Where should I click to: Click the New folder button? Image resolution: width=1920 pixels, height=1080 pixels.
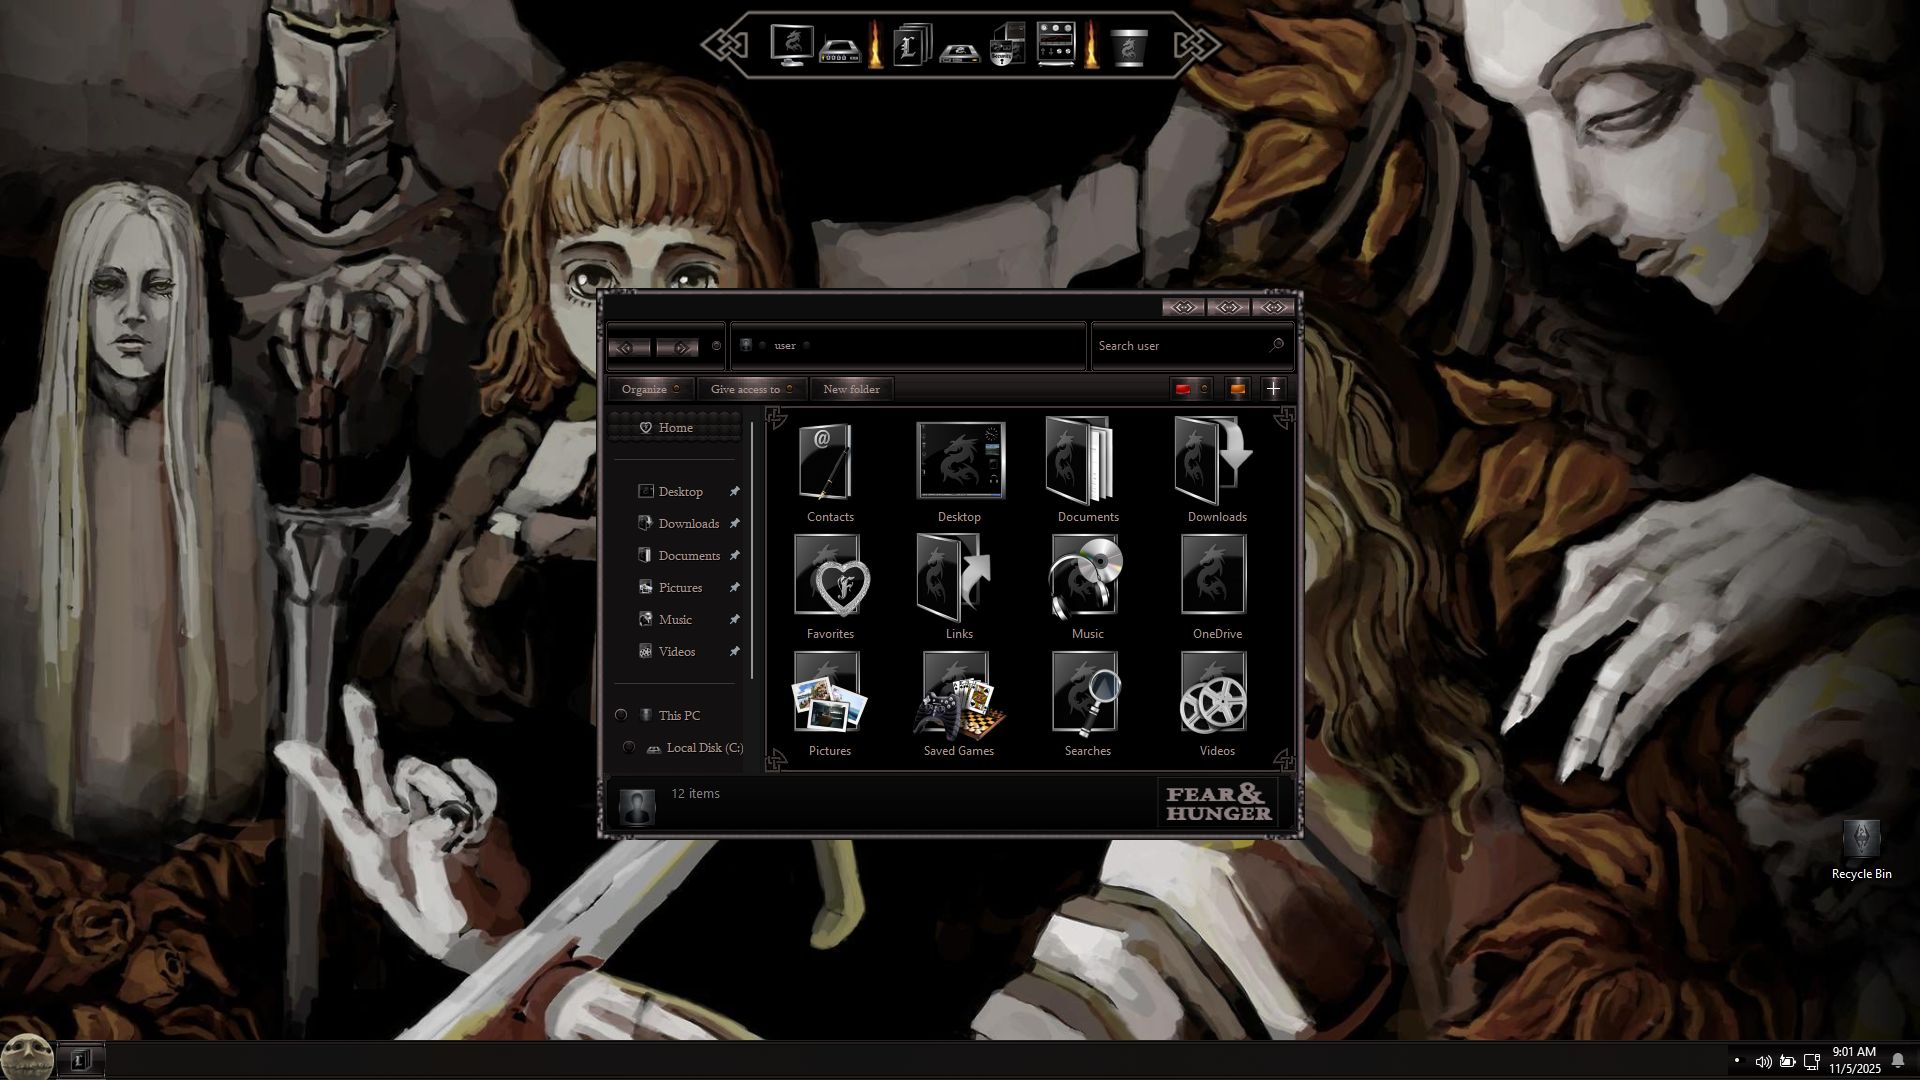(x=851, y=389)
